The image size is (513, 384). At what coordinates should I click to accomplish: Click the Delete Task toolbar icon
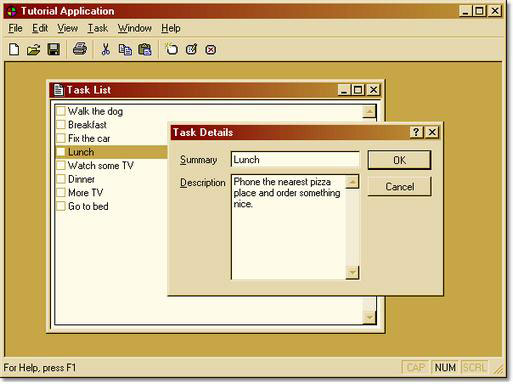(211, 50)
